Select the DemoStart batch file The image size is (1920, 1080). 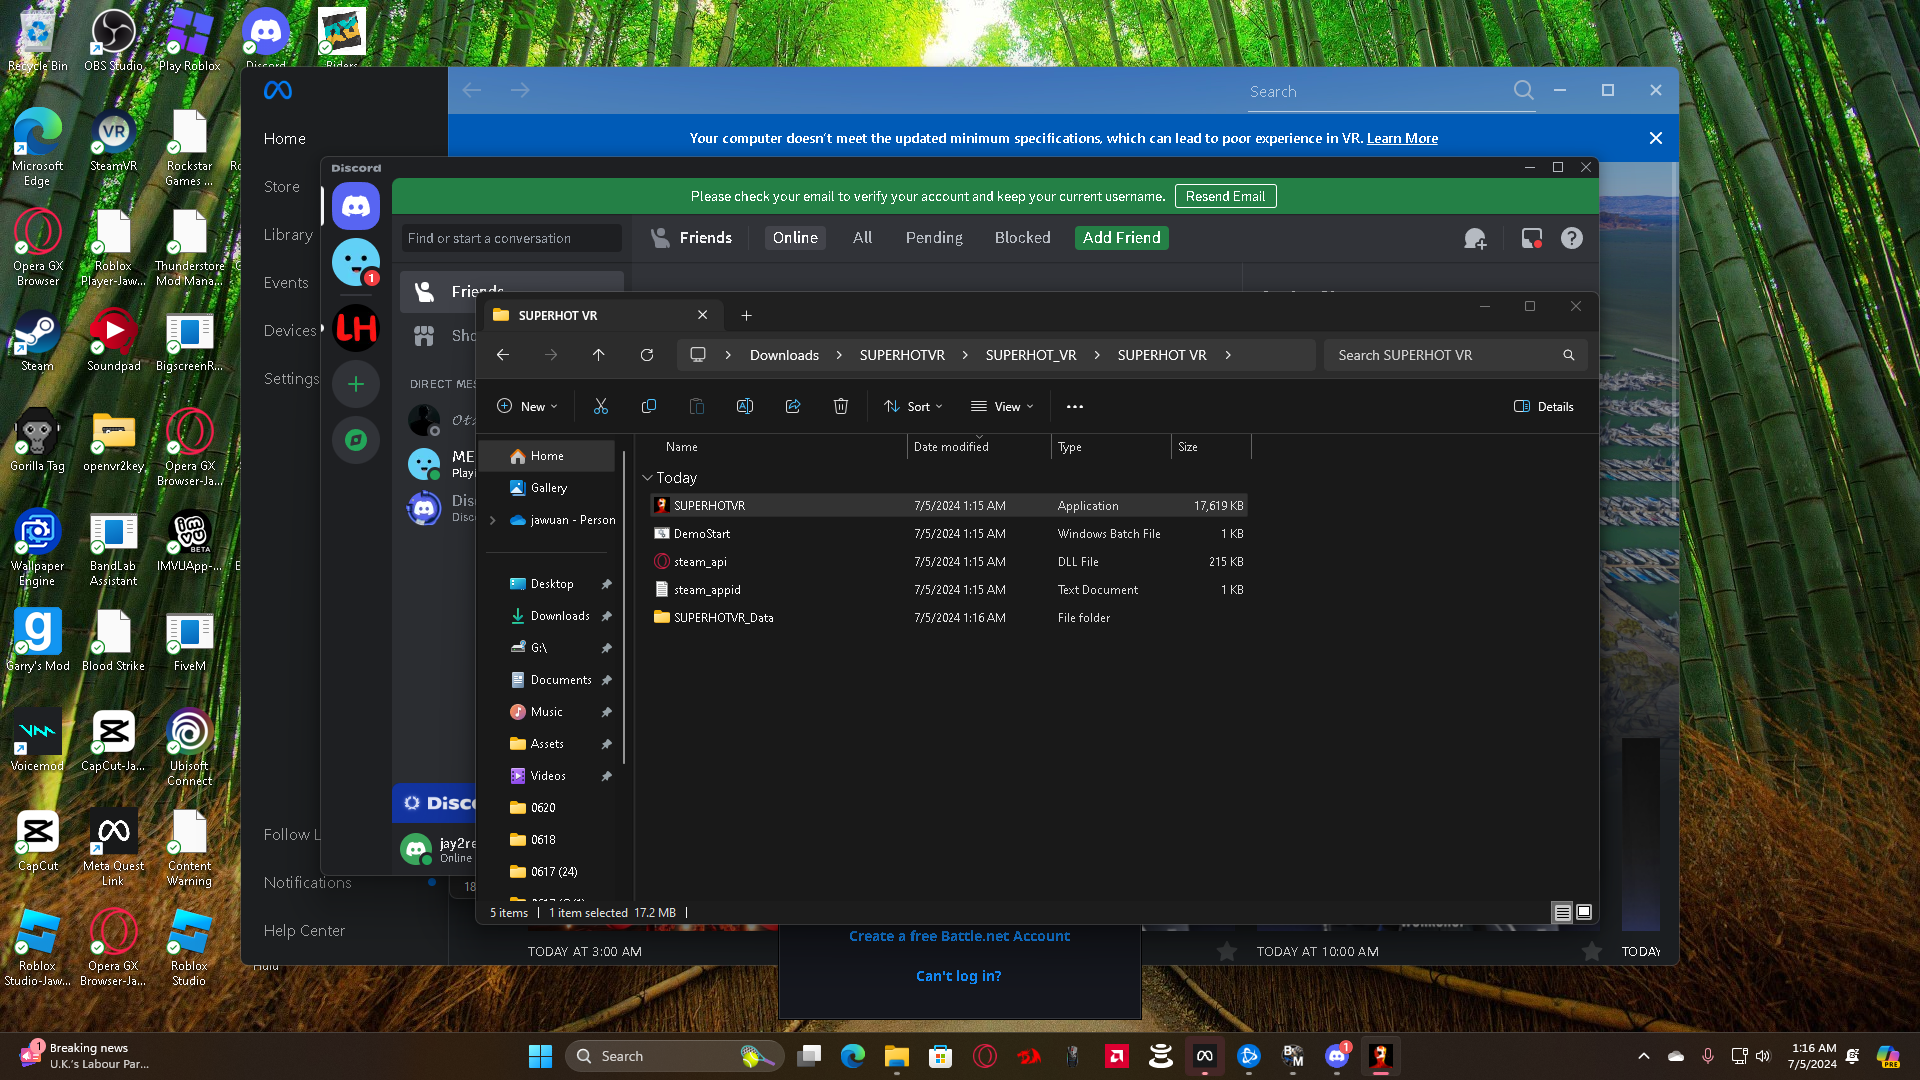[x=948, y=534]
